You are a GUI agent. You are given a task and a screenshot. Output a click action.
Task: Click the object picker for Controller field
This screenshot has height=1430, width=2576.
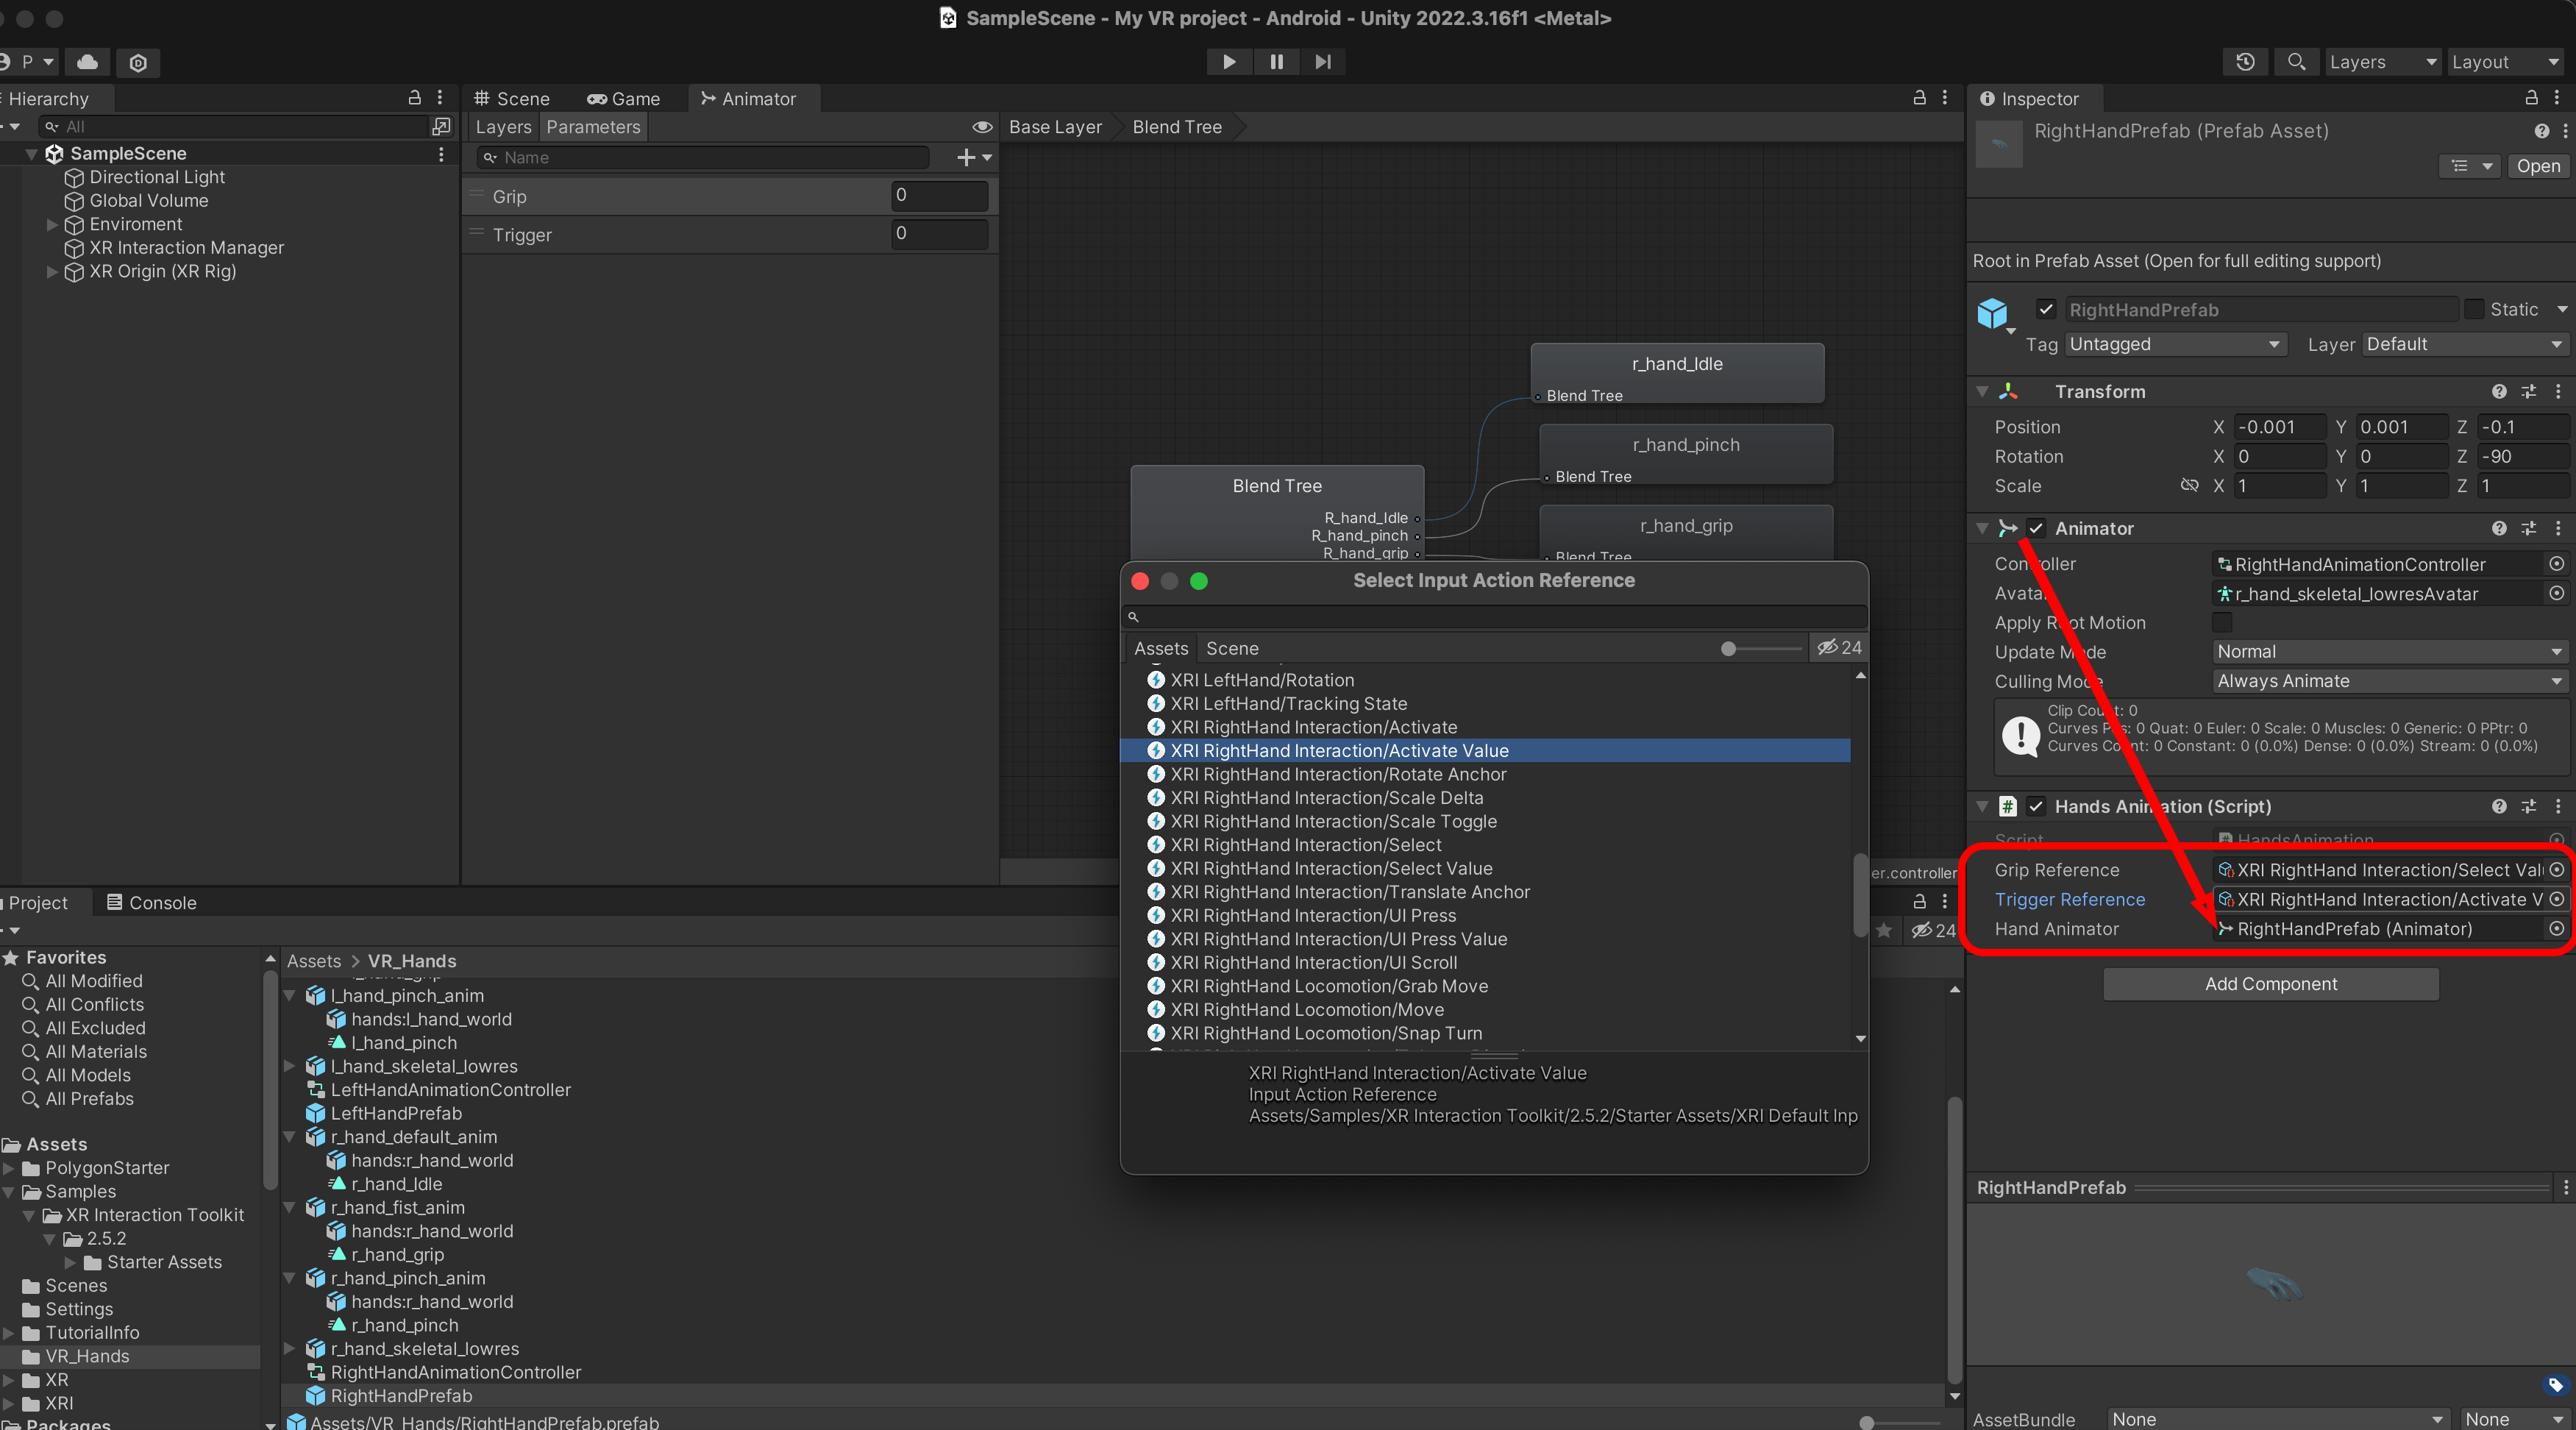point(2556,564)
